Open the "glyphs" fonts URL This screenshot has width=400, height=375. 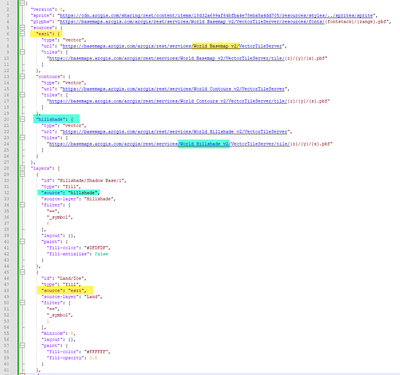(x=192, y=22)
